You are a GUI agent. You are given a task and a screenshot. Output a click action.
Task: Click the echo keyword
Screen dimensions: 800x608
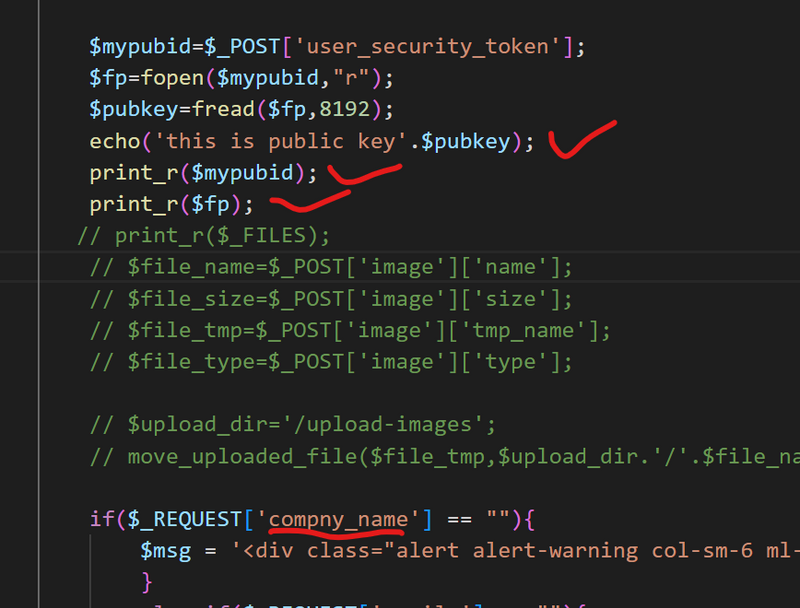point(114,141)
